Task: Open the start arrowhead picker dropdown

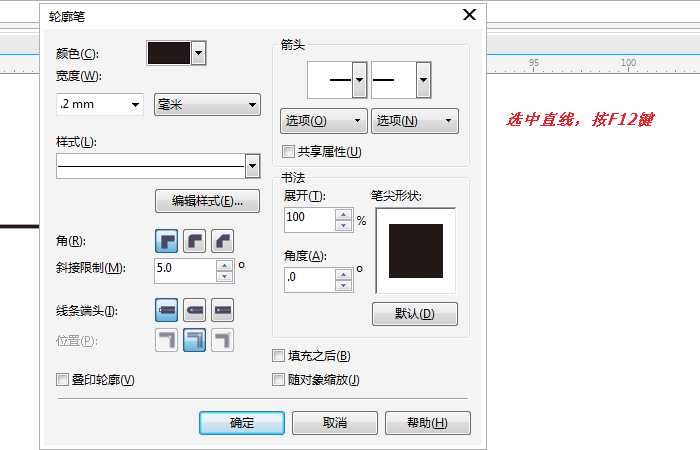Action: (x=359, y=79)
